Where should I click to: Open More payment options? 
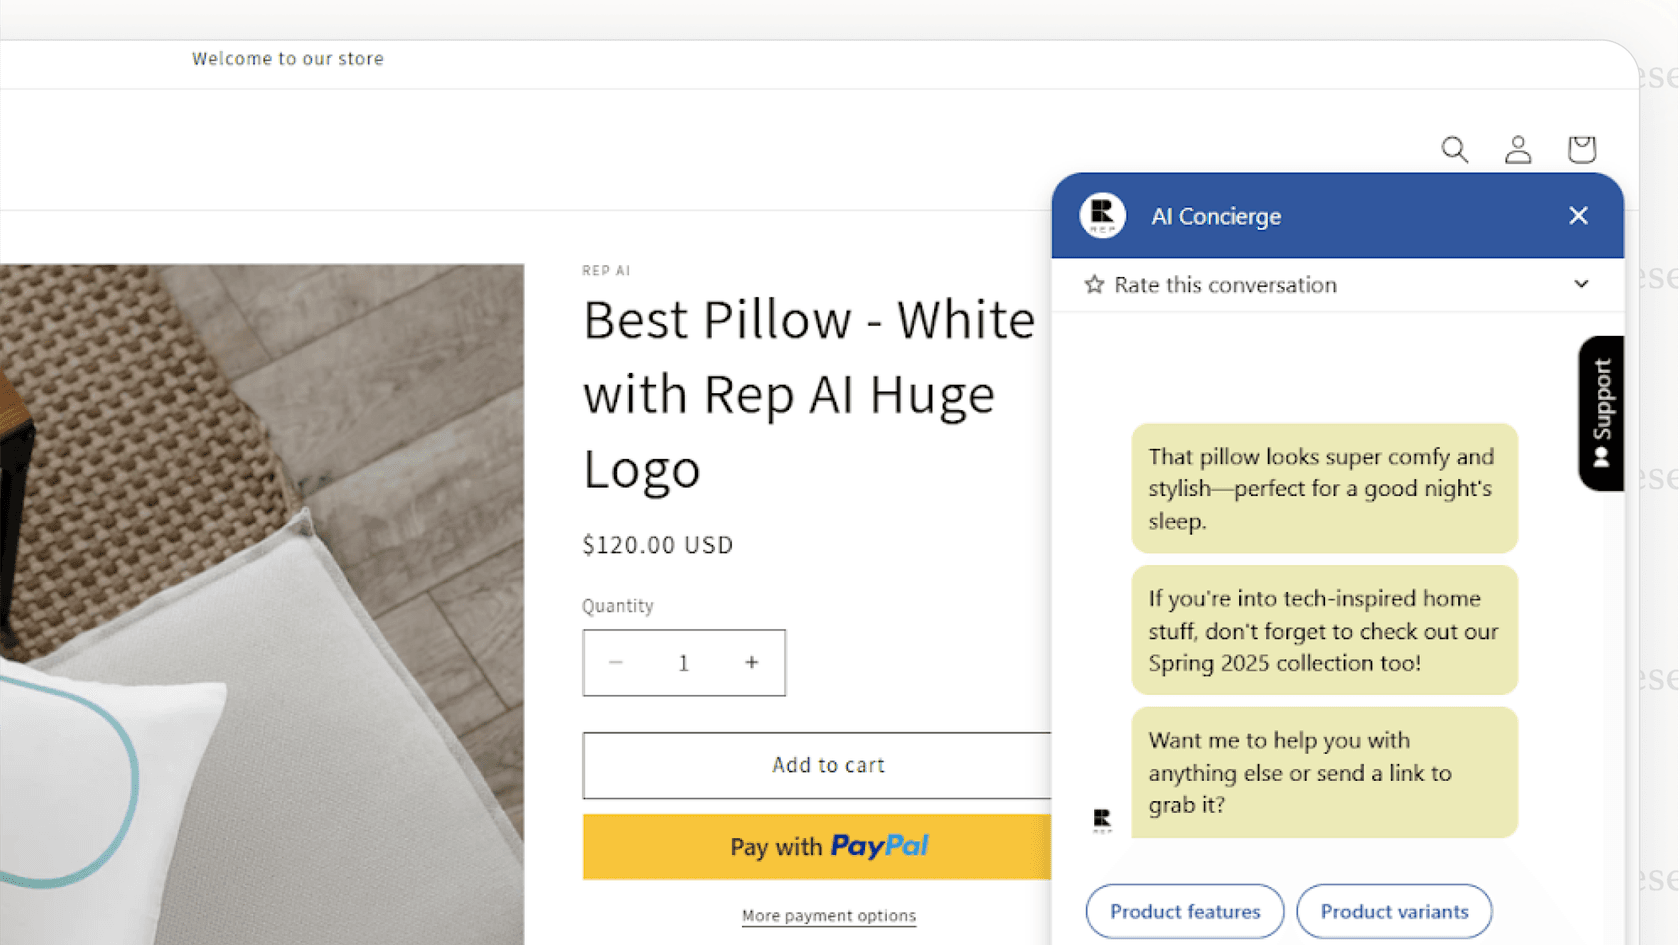click(x=828, y=915)
